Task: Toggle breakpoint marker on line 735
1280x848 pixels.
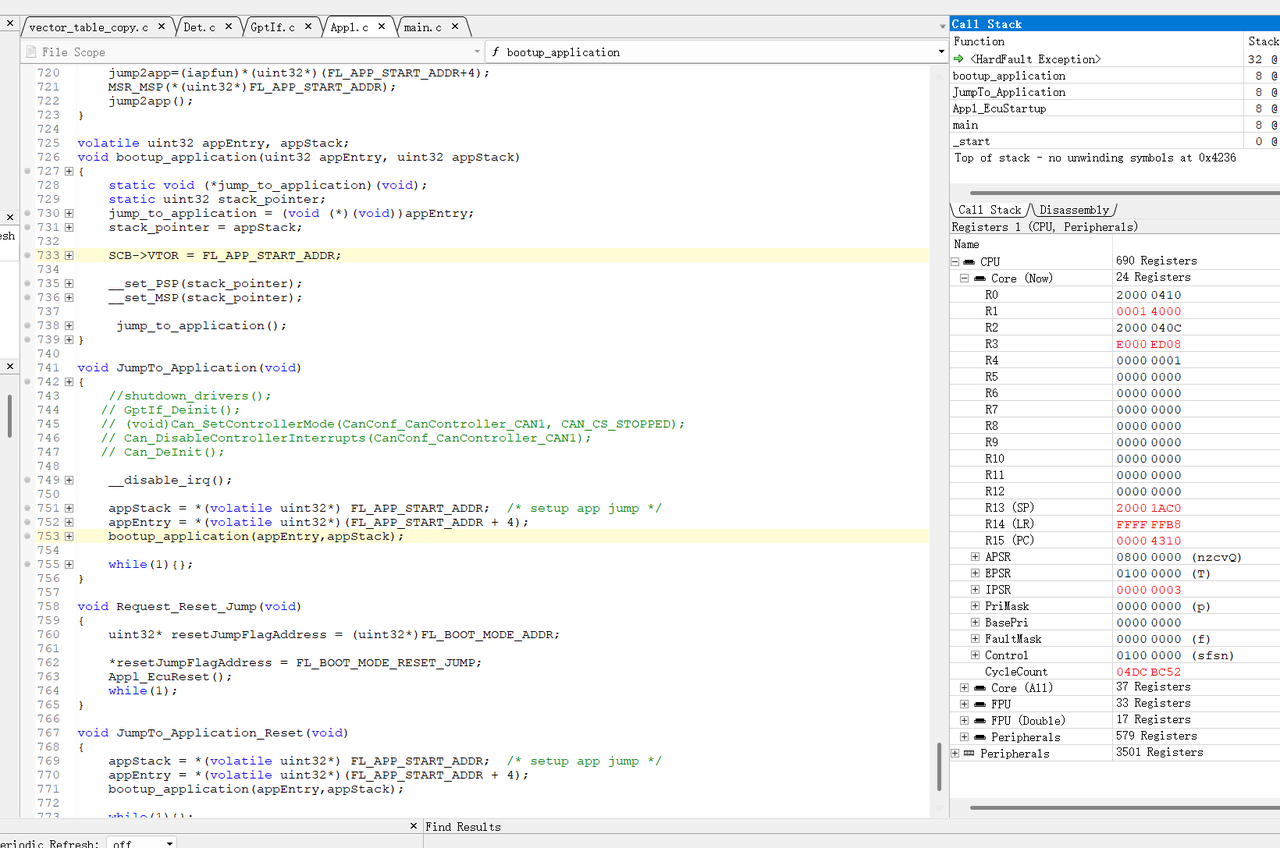Action: pos(27,283)
